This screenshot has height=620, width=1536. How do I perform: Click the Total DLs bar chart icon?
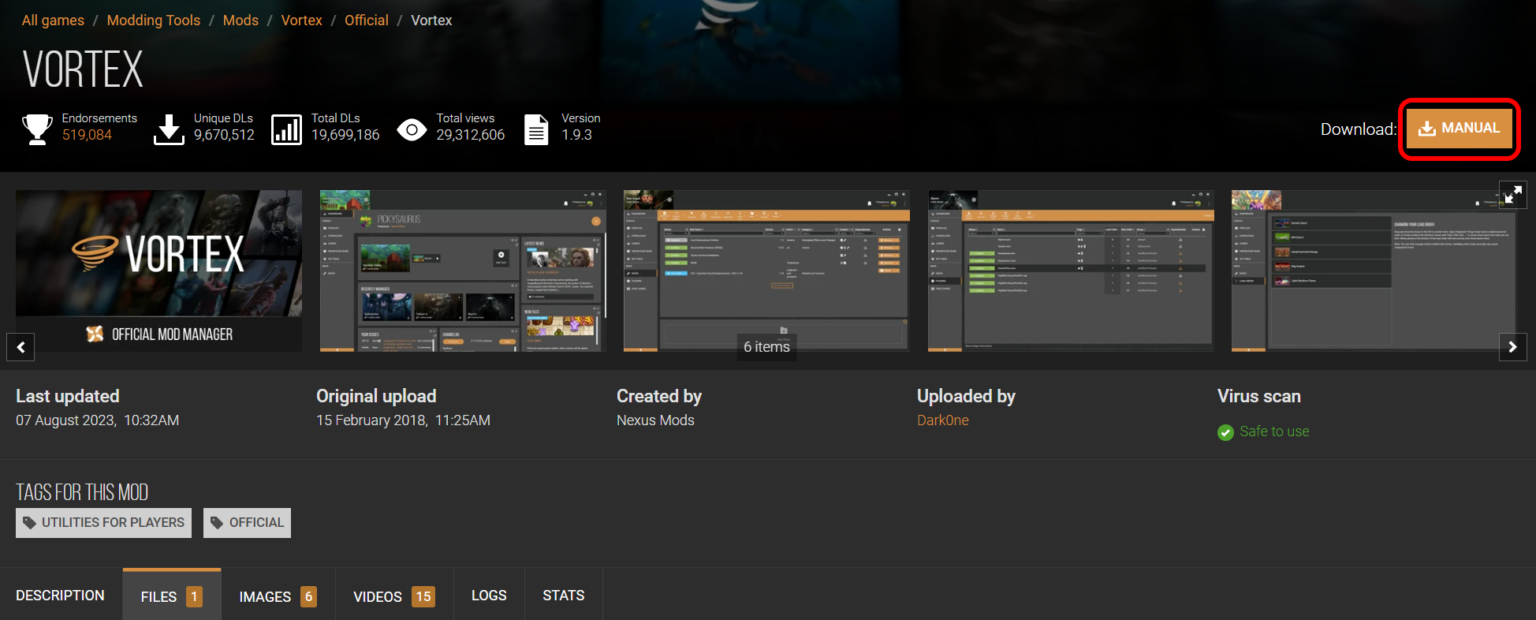coord(287,129)
